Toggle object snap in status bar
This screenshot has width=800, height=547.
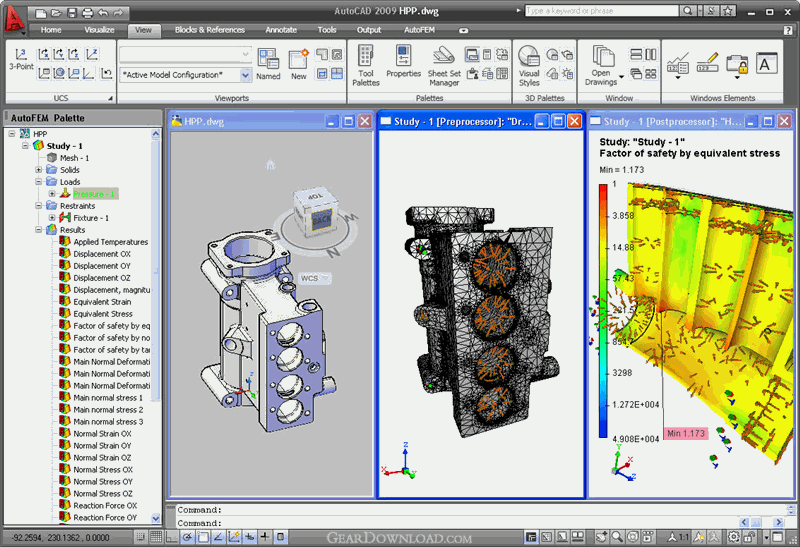(x=203, y=536)
